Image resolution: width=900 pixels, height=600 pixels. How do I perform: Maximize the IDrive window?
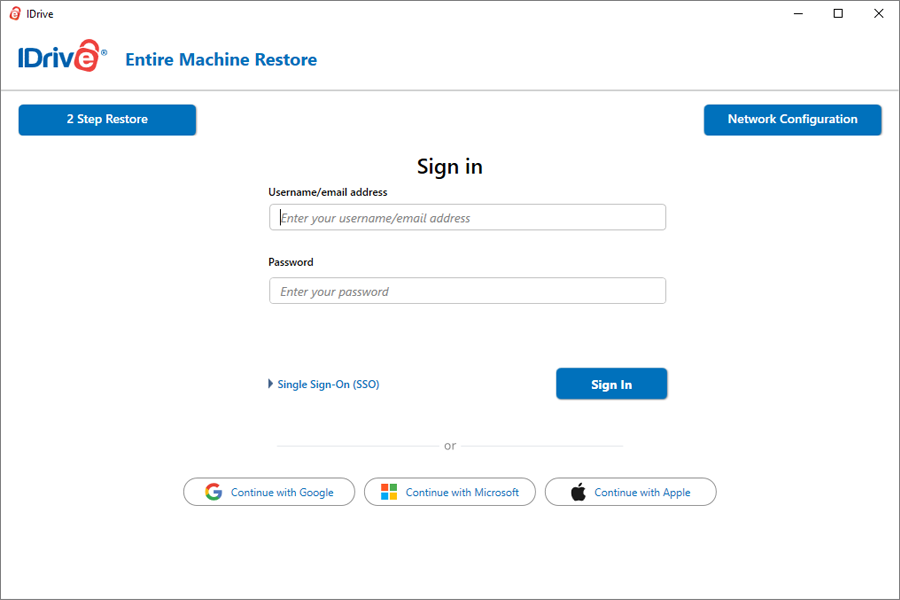838,14
